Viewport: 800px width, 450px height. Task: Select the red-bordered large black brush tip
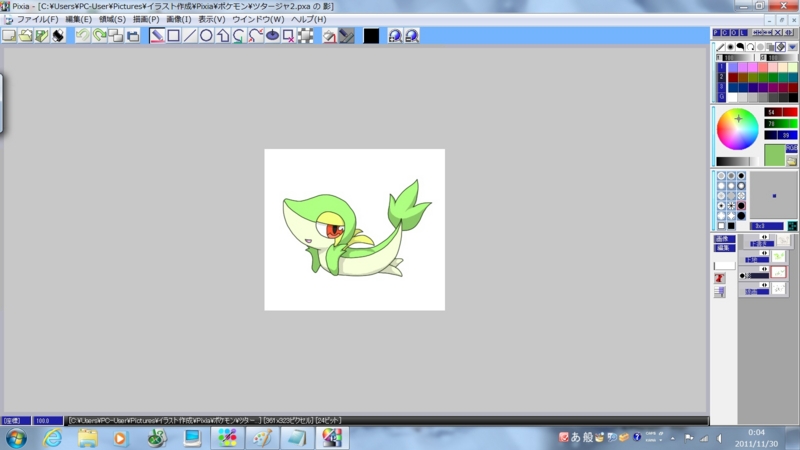point(741,206)
